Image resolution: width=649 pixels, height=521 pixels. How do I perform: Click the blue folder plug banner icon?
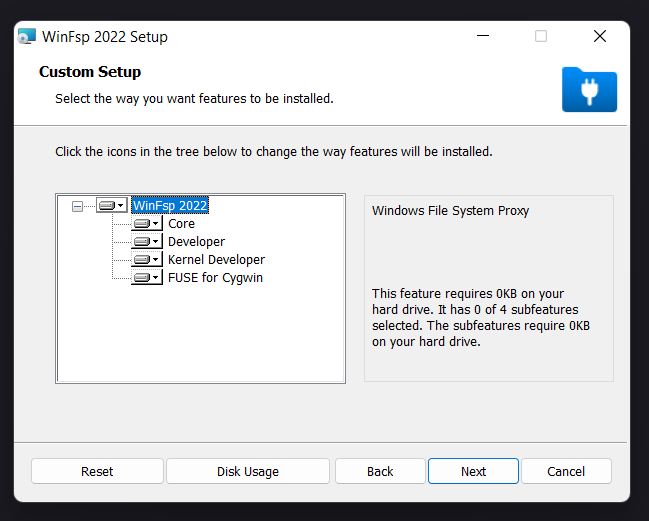coord(589,89)
